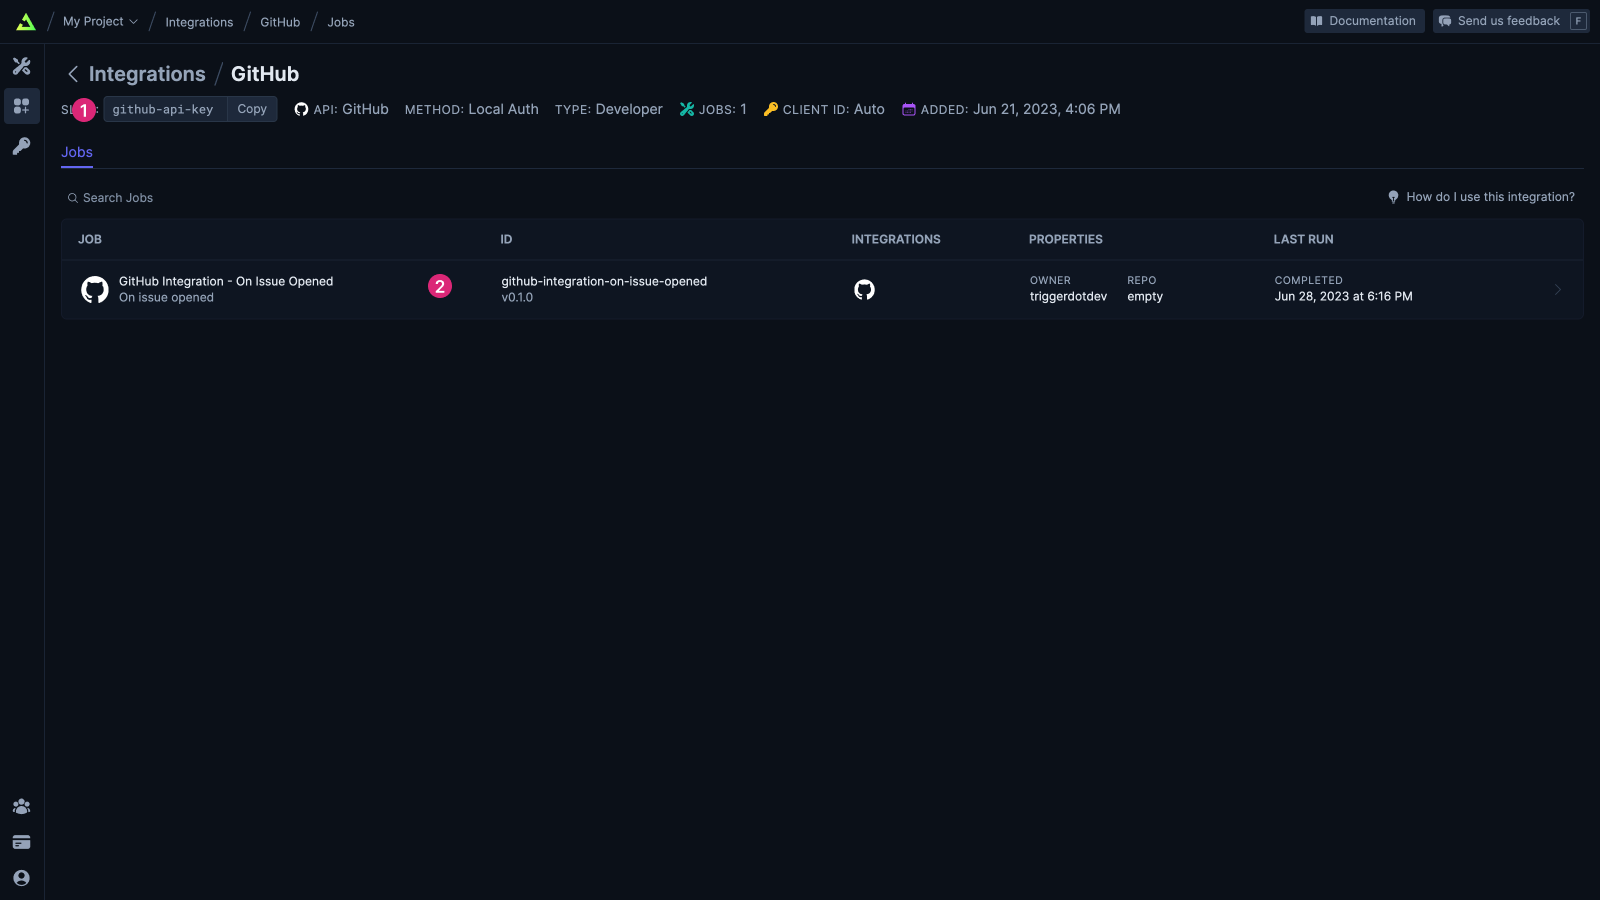Click the jobs tools icon beside JOBS: 1
This screenshot has height=900, width=1600.
click(687, 109)
